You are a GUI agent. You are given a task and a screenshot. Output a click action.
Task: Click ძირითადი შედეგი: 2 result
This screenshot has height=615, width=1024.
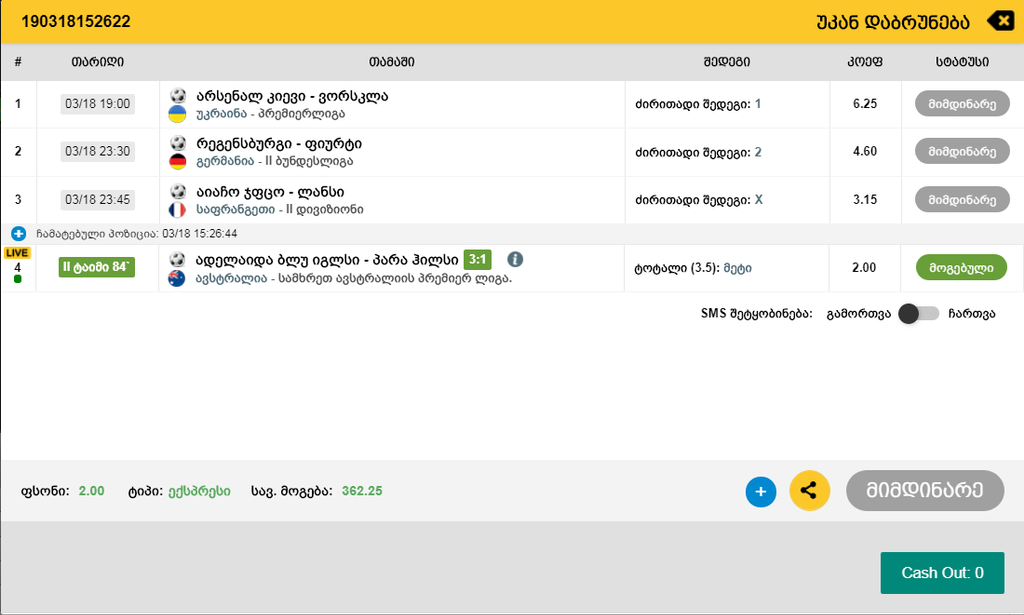(698, 152)
